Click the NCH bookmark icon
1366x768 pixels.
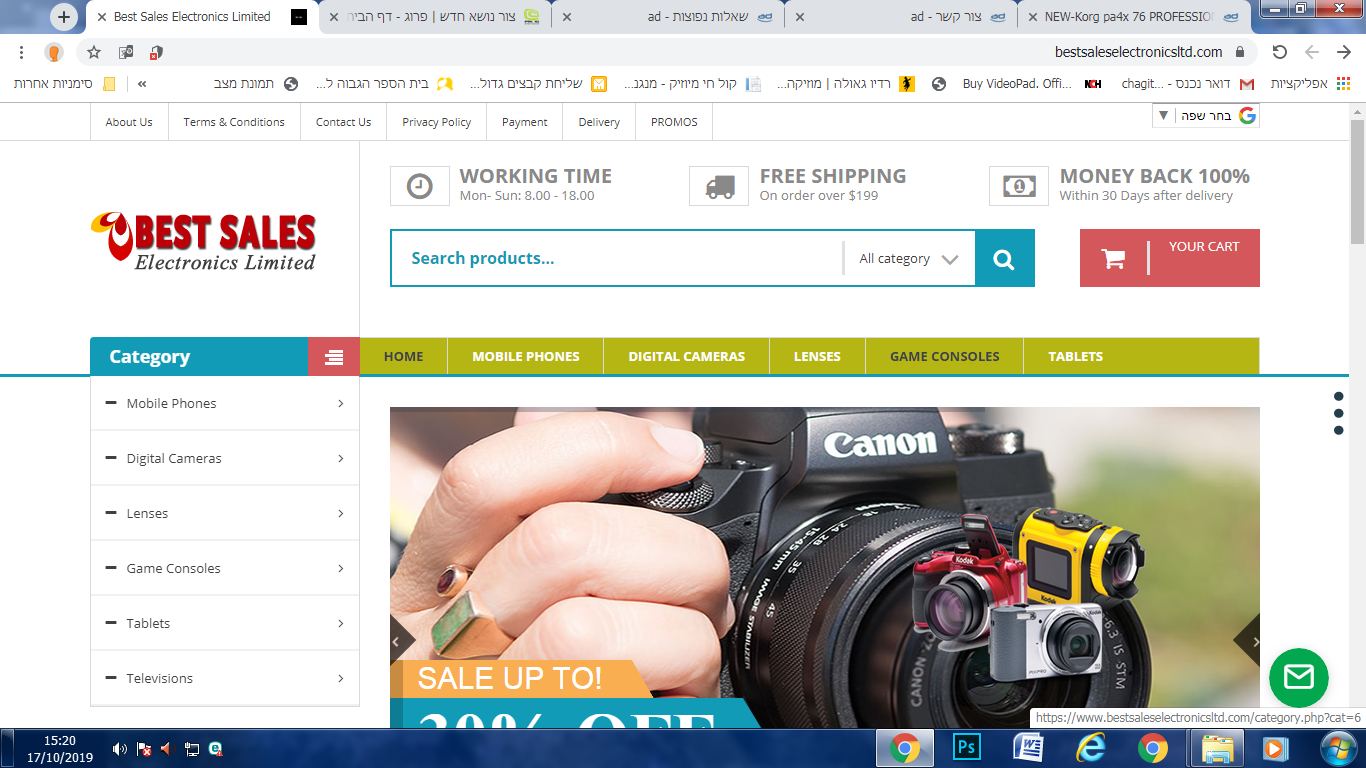pyautogui.click(x=1093, y=84)
